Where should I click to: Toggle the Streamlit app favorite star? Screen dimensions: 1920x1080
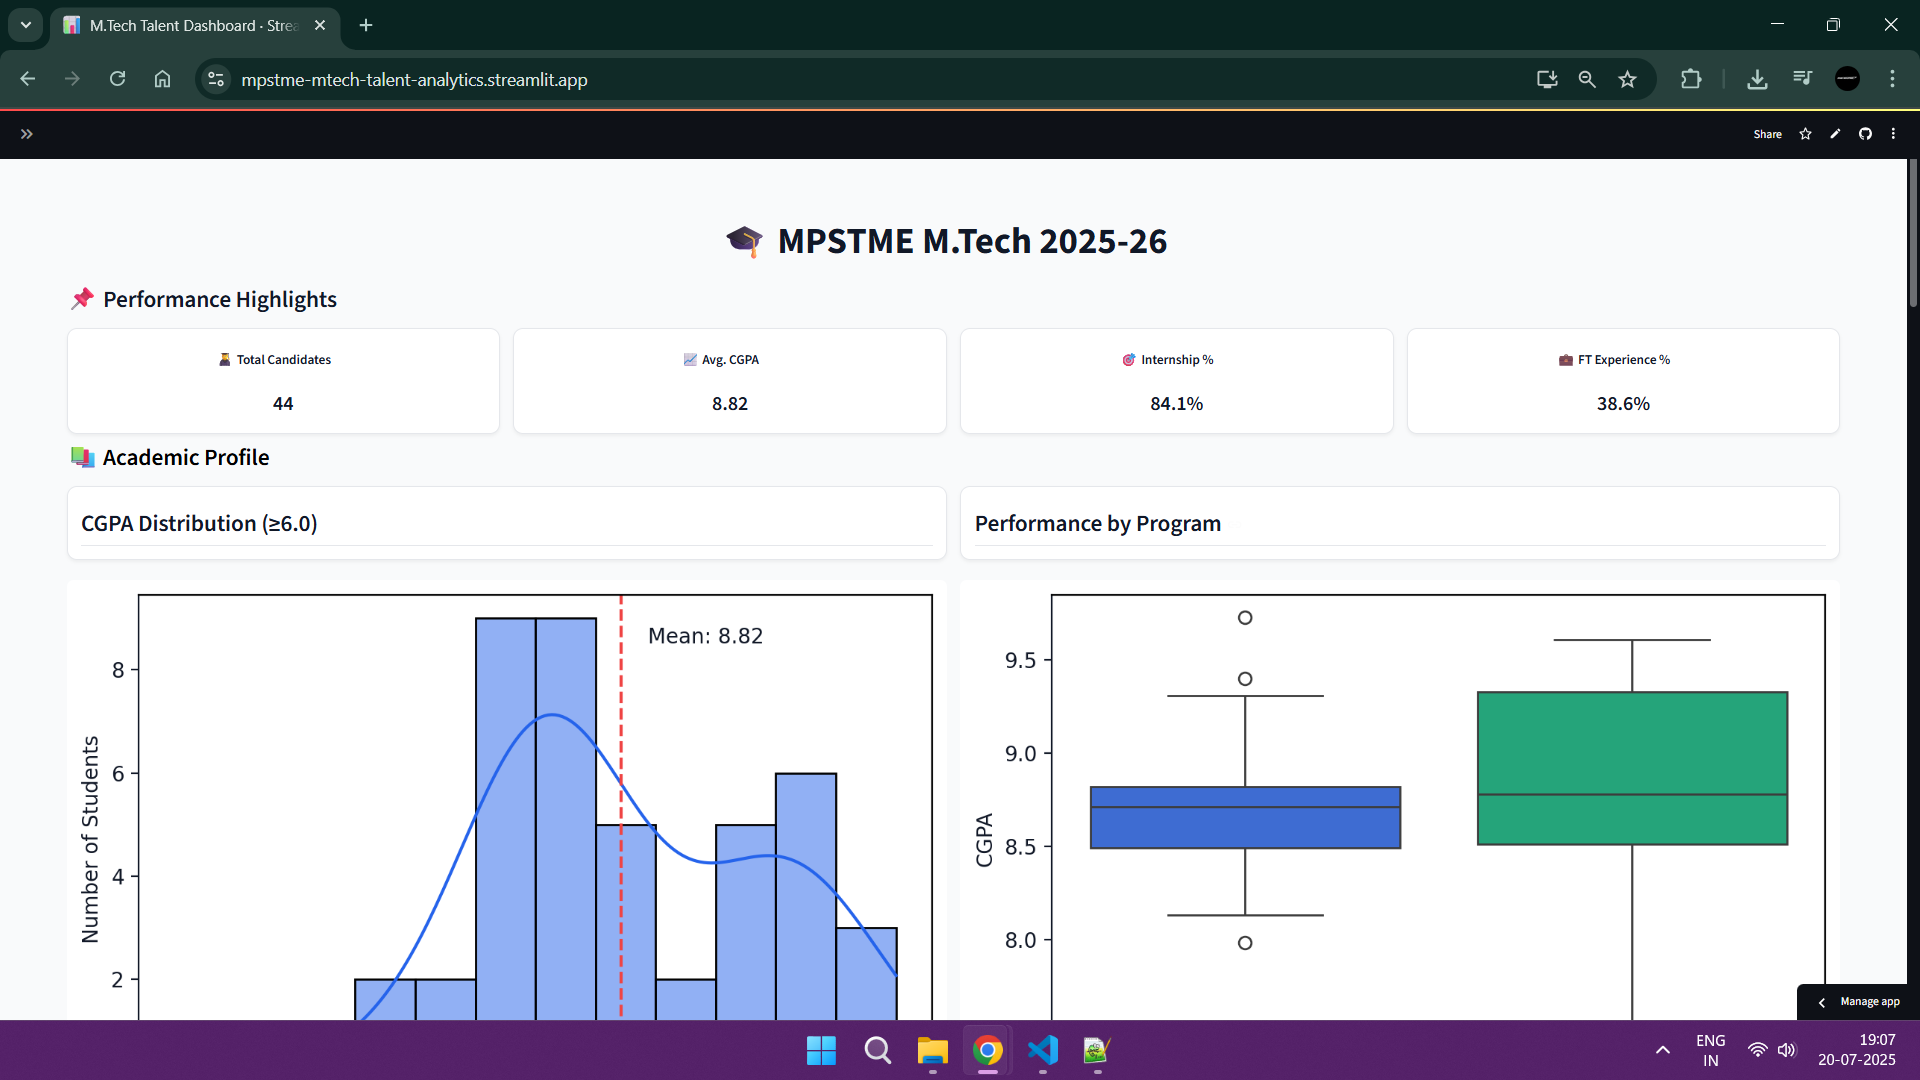point(1804,133)
